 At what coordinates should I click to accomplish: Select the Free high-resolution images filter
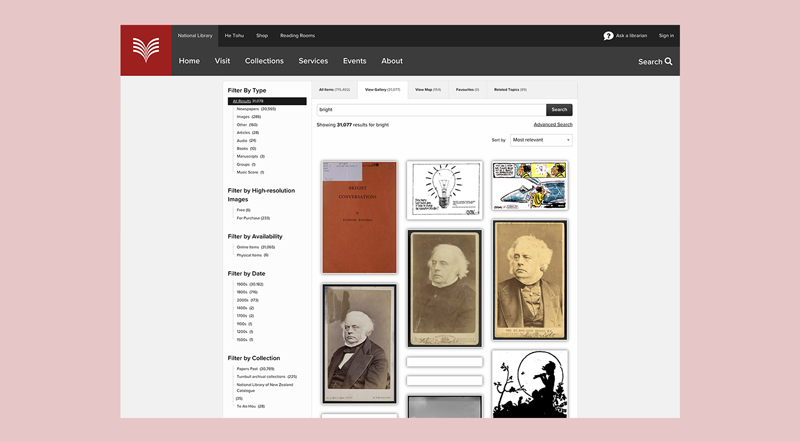coord(243,210)
